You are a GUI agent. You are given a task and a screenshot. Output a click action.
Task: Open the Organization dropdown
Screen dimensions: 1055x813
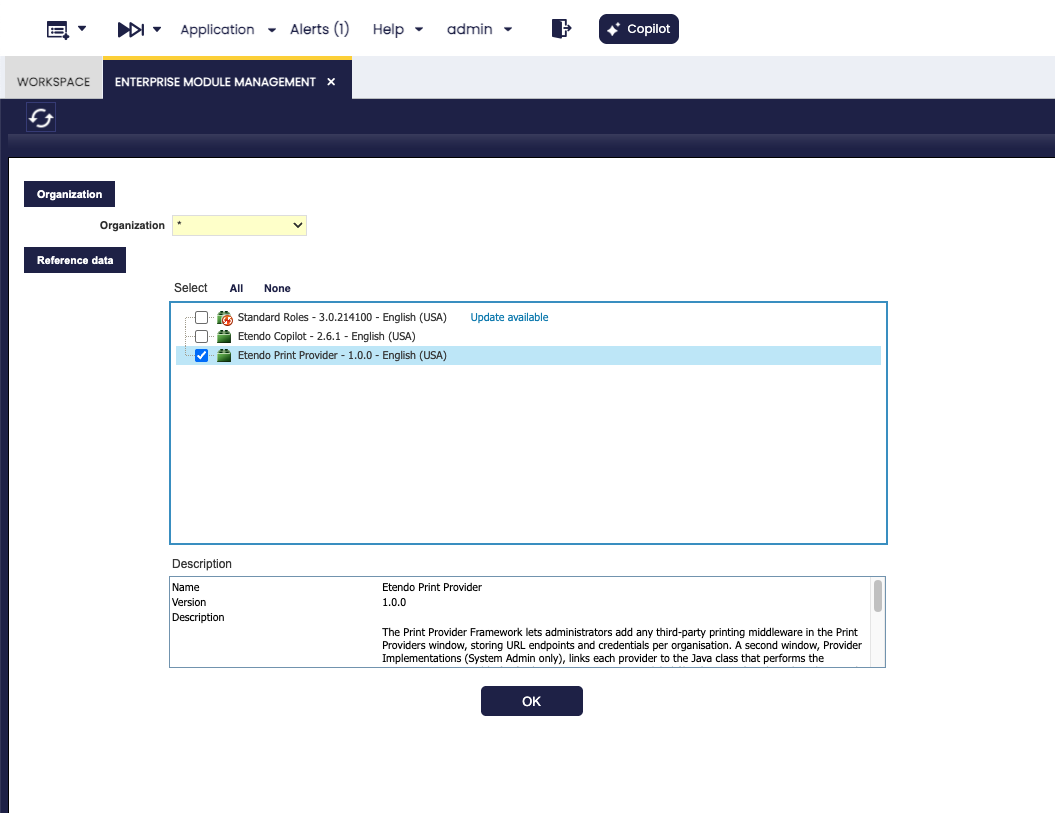click(239, 226)
